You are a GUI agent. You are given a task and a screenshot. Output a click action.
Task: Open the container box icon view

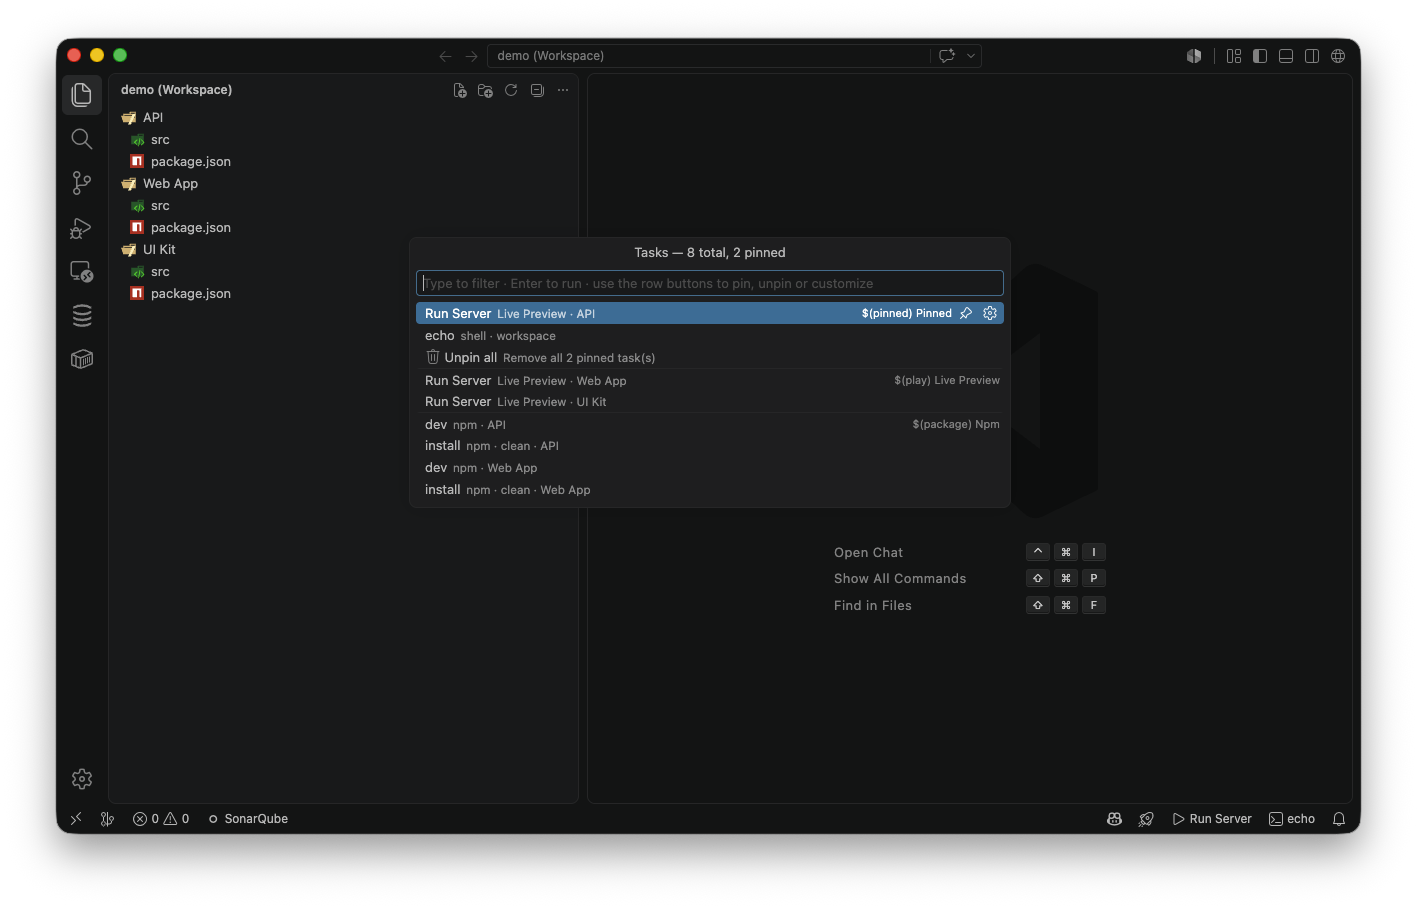tap(82, 359)
